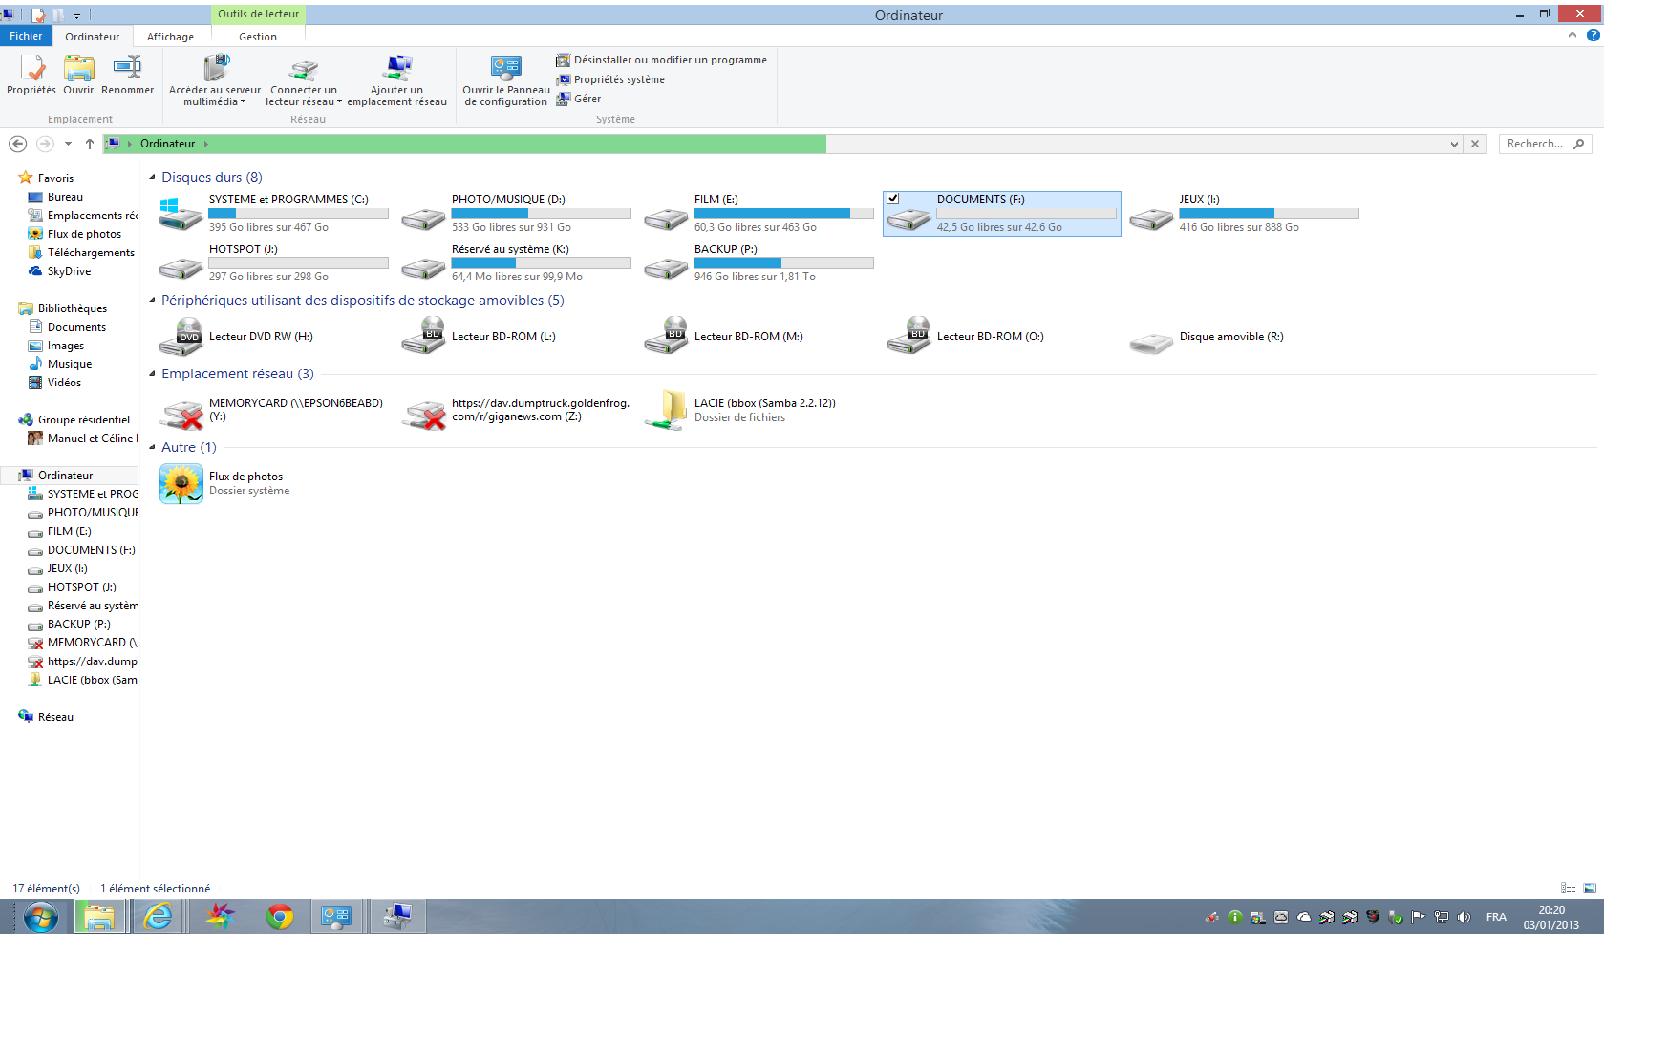The image size is (1680, 1050).
Task: Switch to the Affichage ribbon tab
Action: pyautogui.click(x=170, y=37)
